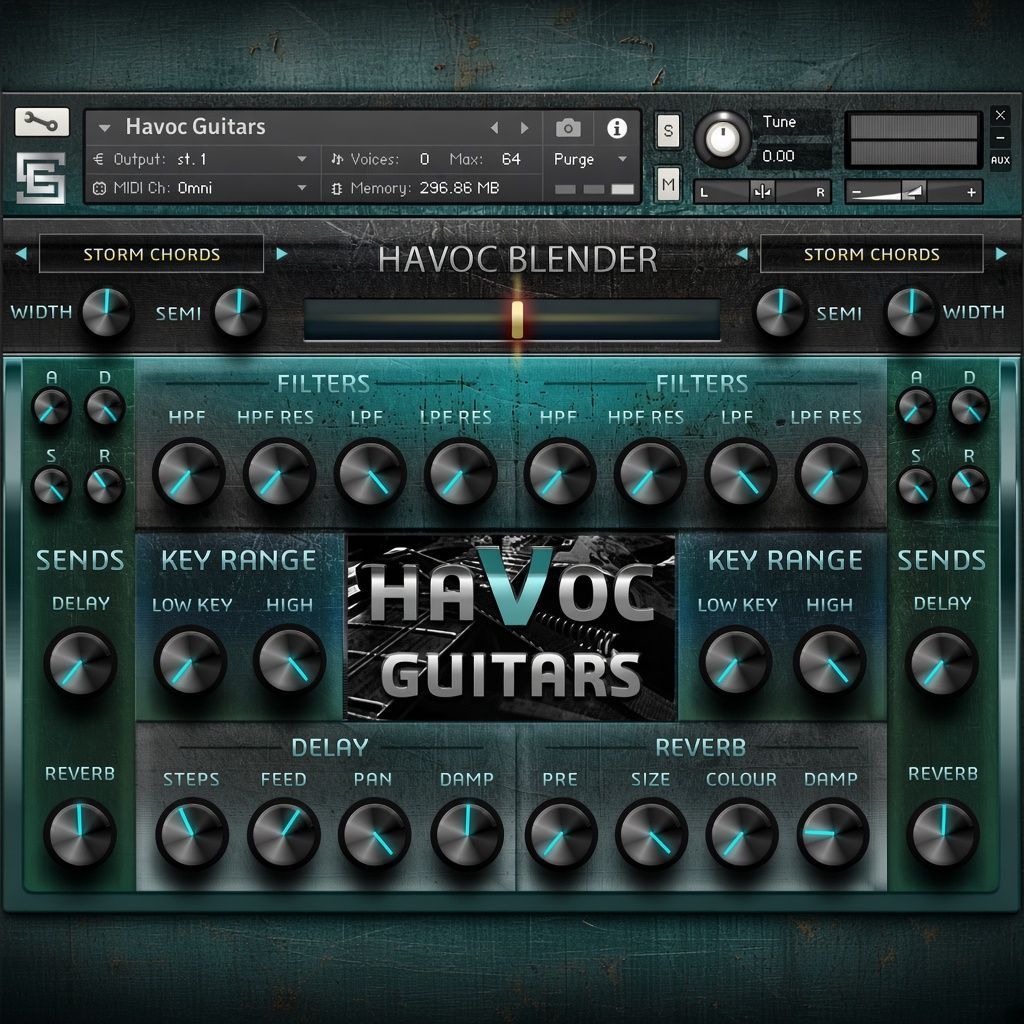
Task: Click the left envelope A attack knob
Action: click(x=52, y=408)
